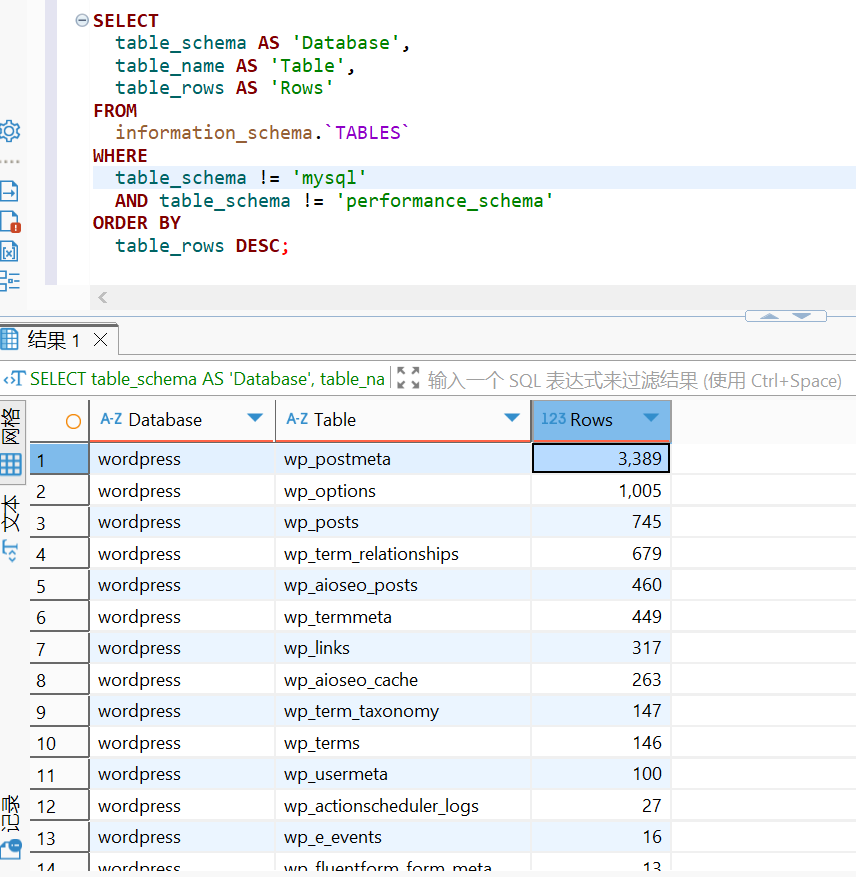Open the Database column filter dropdown

tap(255, 418)
